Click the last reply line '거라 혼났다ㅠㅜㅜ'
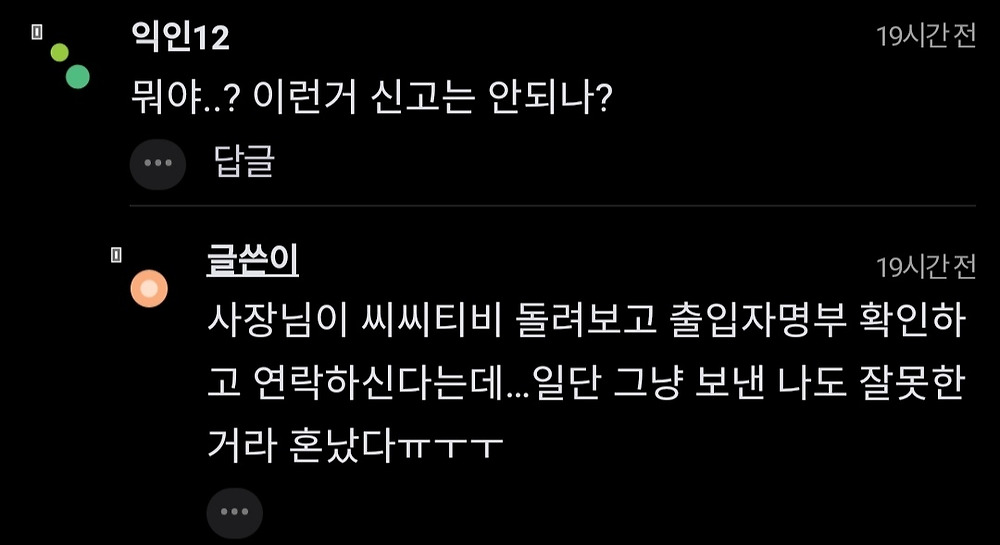The height and width of the screenshot is (545, 1000). tap(356, 445)
